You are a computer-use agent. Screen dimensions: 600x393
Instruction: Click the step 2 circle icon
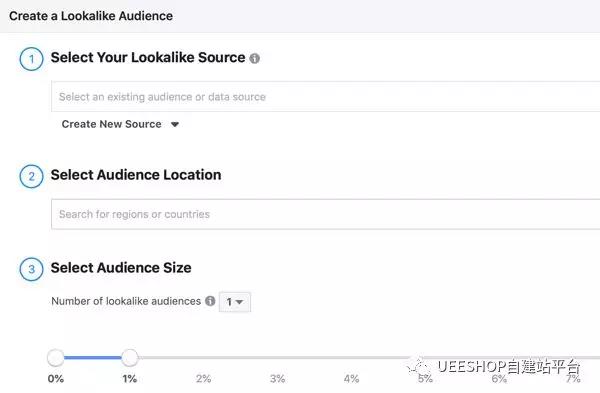(x=31, y=176)
